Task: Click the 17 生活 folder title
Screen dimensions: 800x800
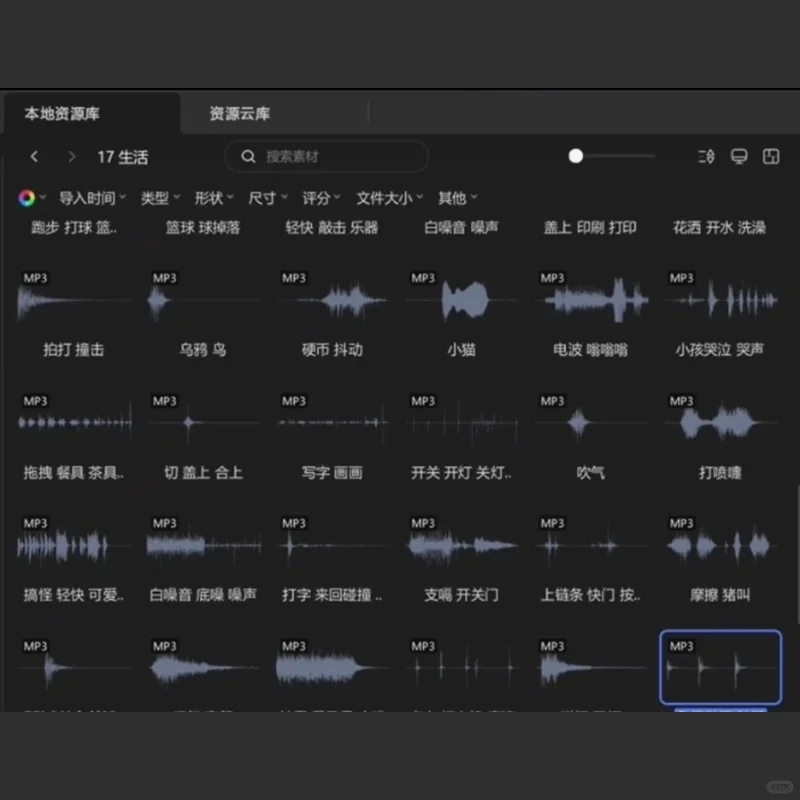Action: pos(123,157)
